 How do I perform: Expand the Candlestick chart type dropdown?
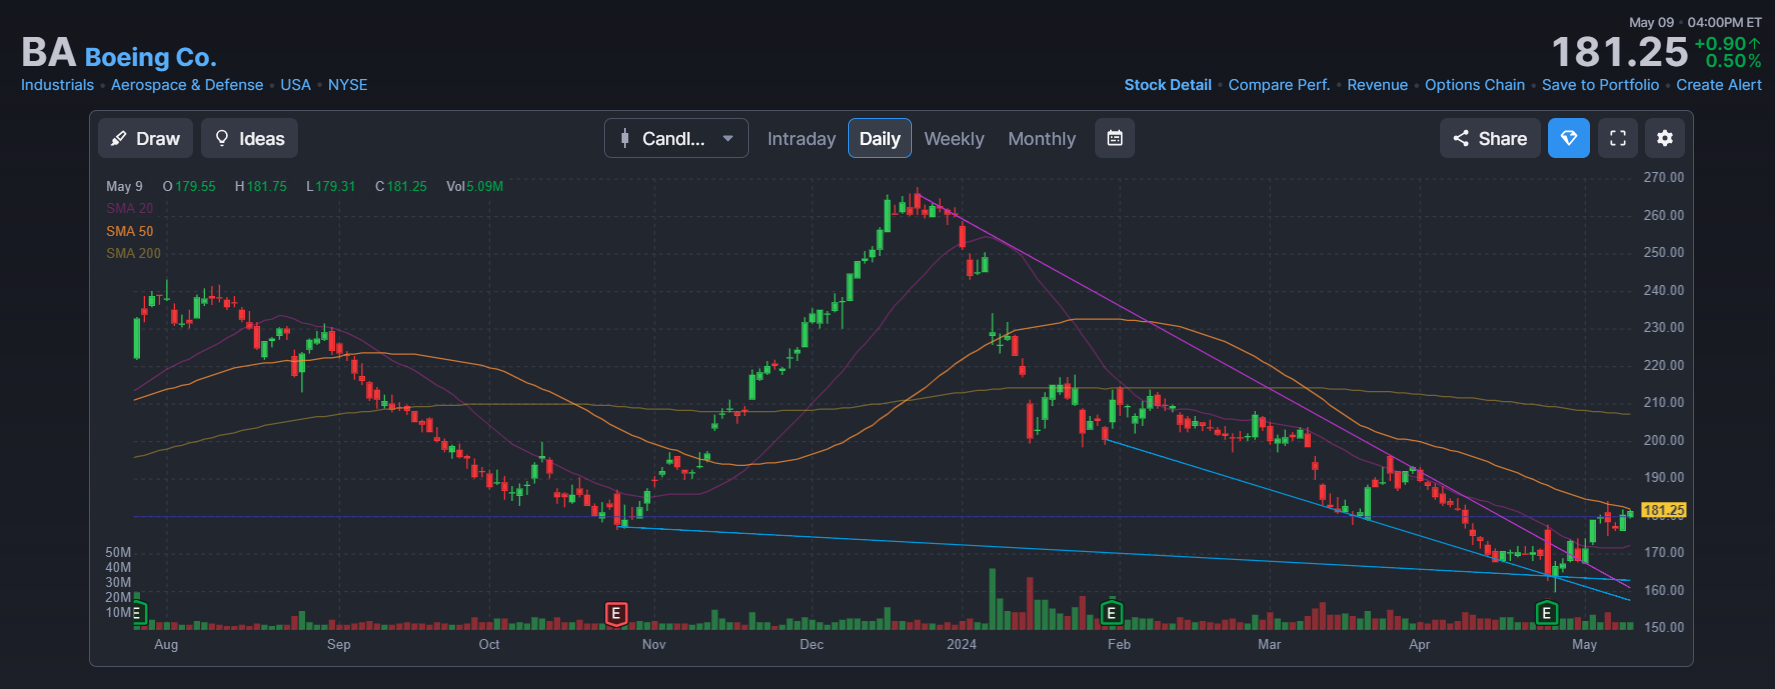click(x=676, y=138)
